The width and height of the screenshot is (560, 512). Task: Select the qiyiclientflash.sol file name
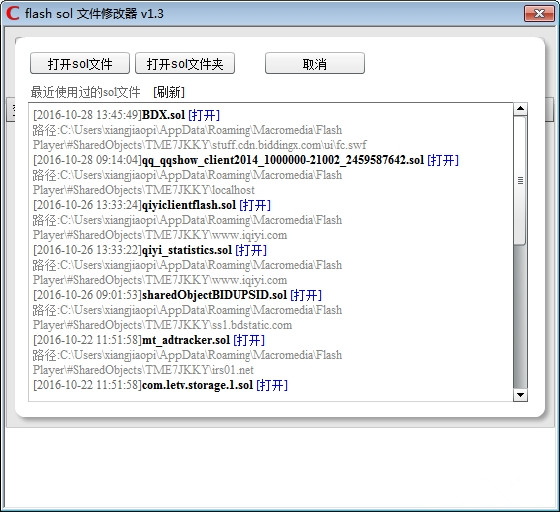pyautogui.click(x=189, y=205)
